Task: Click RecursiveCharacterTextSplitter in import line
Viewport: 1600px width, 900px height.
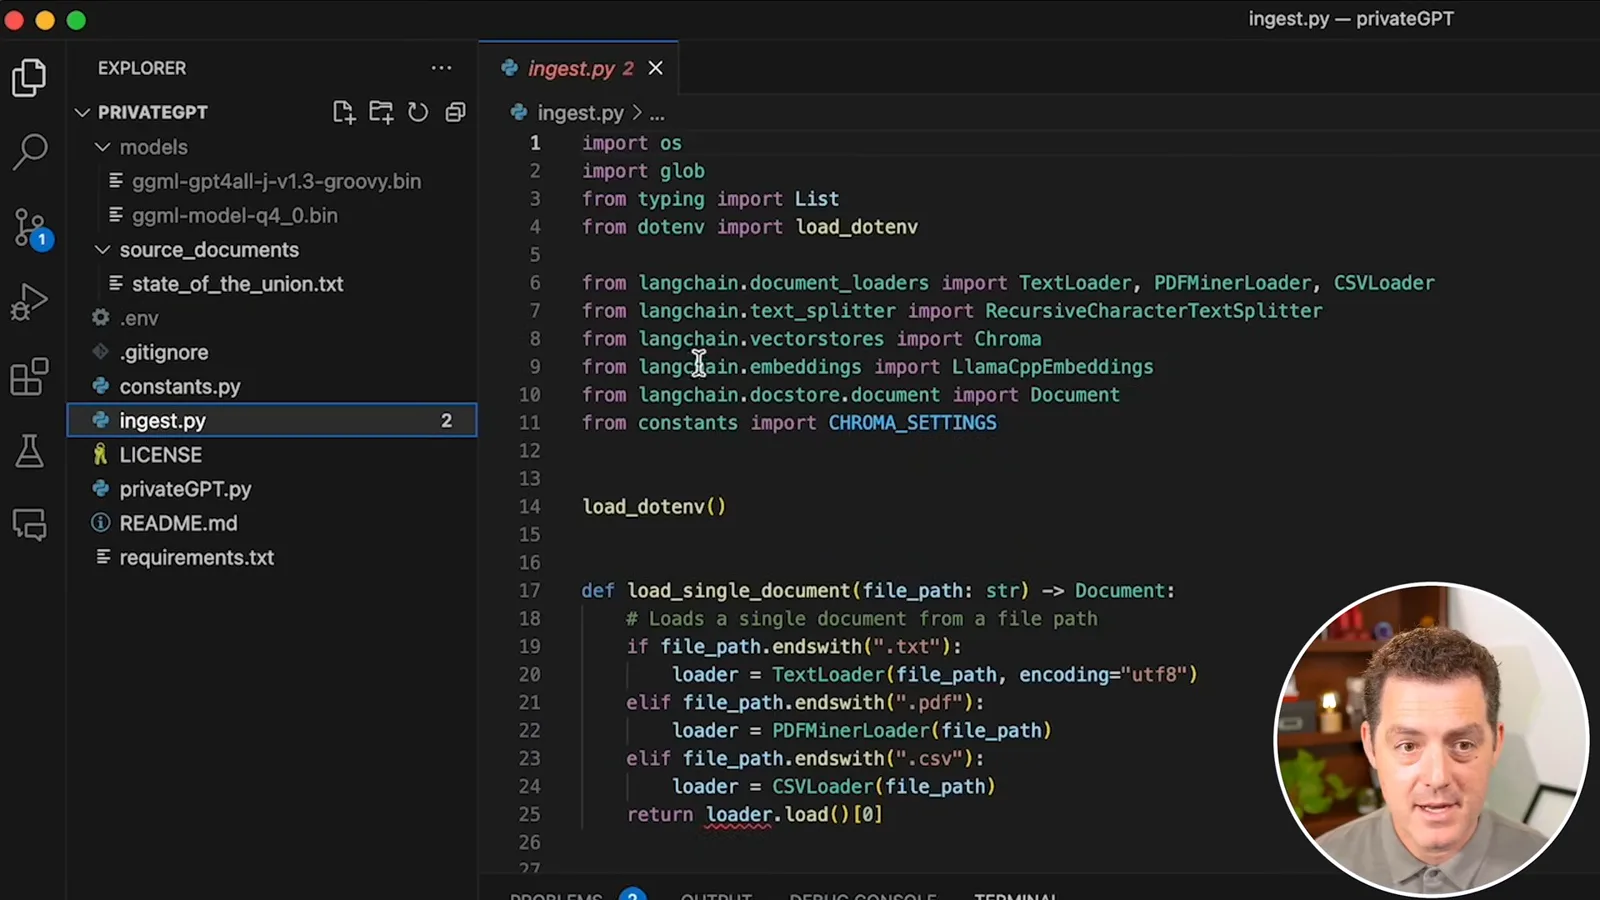Action: click(1153, 311)
